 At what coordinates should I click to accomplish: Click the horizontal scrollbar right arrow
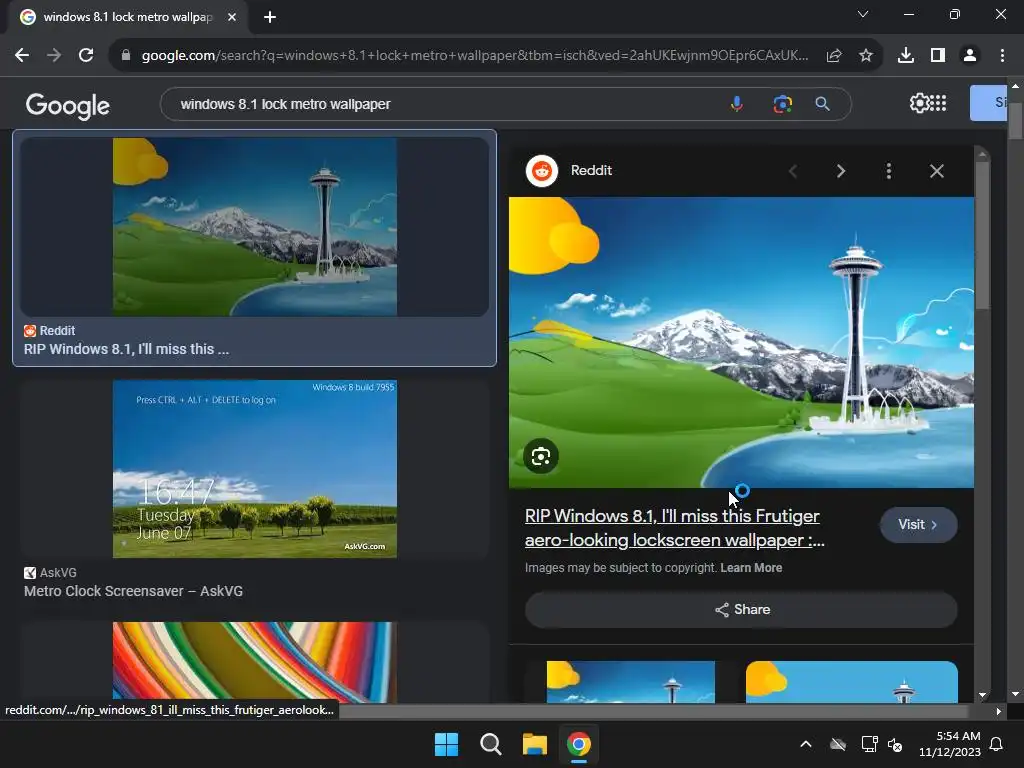point(999,711)
